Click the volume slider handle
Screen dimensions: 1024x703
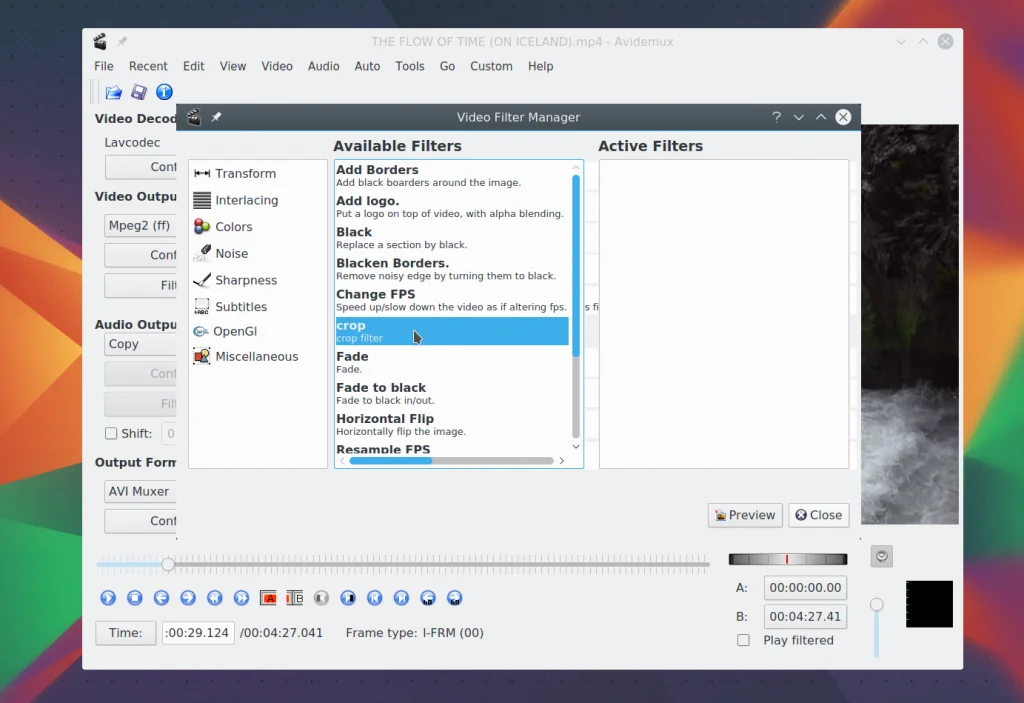pyautogui.click(x=877, y=605)
